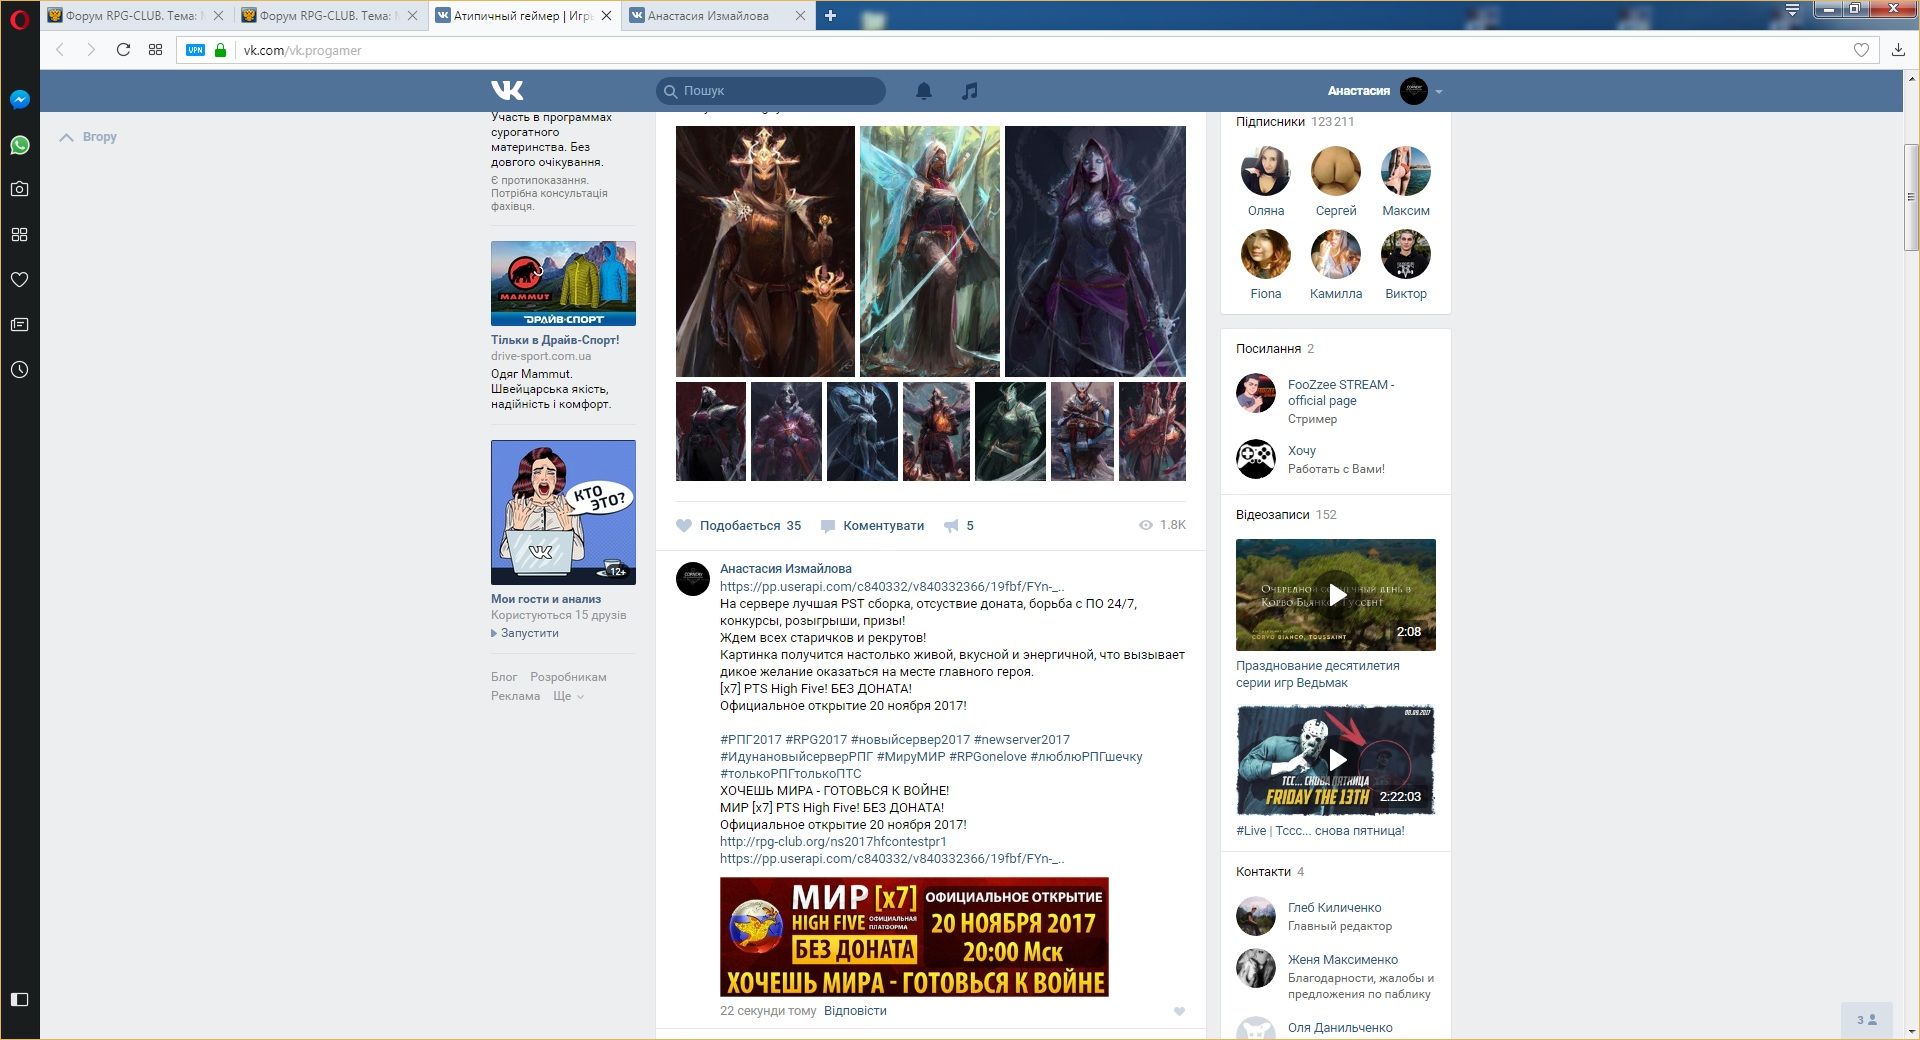This screenshot has height=1040, width=1920.
Task: Open FooZzee STREAM official page link
Action: [1341, 392]
